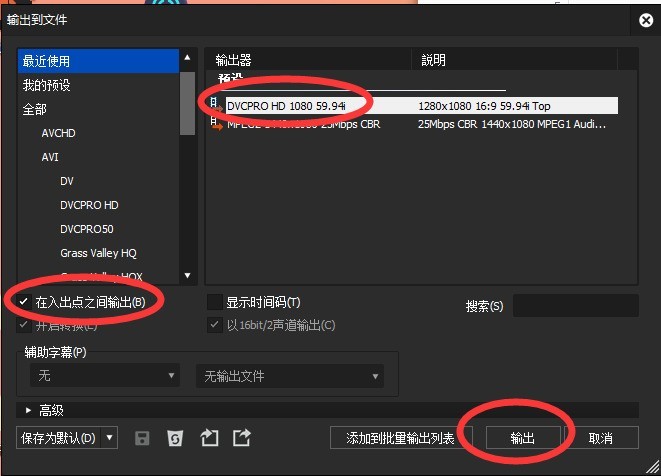
Task: Close the 输出到文件 dialog with the X icon
Action: (645, 20)
